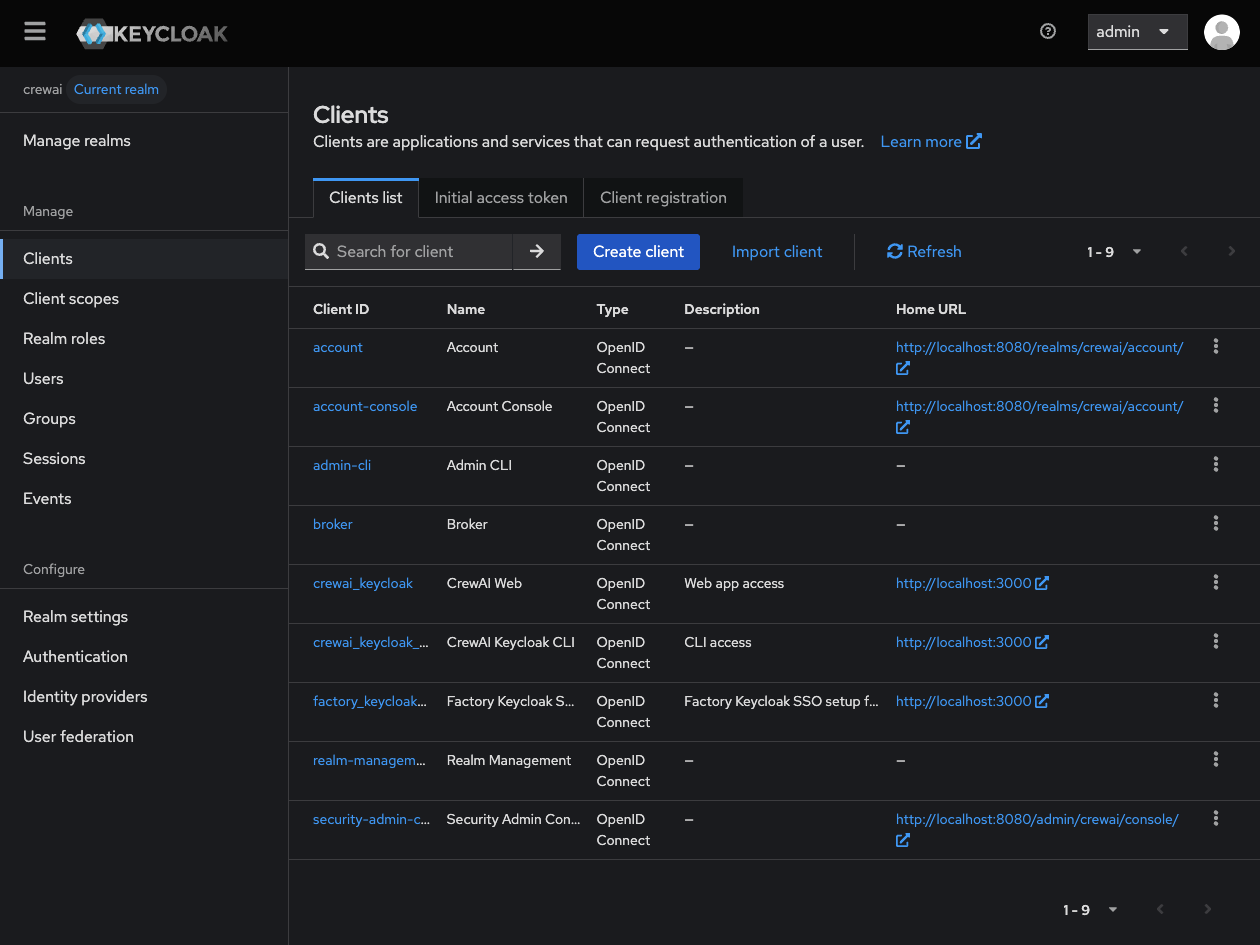Switch to the Initial access token tab
Screen dimensions: 1260x945
tap(500, 197)
